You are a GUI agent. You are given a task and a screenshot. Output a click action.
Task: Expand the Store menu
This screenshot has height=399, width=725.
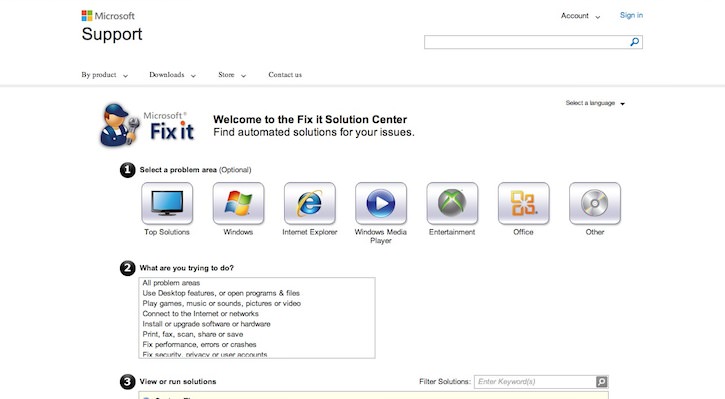coord(232,75)
